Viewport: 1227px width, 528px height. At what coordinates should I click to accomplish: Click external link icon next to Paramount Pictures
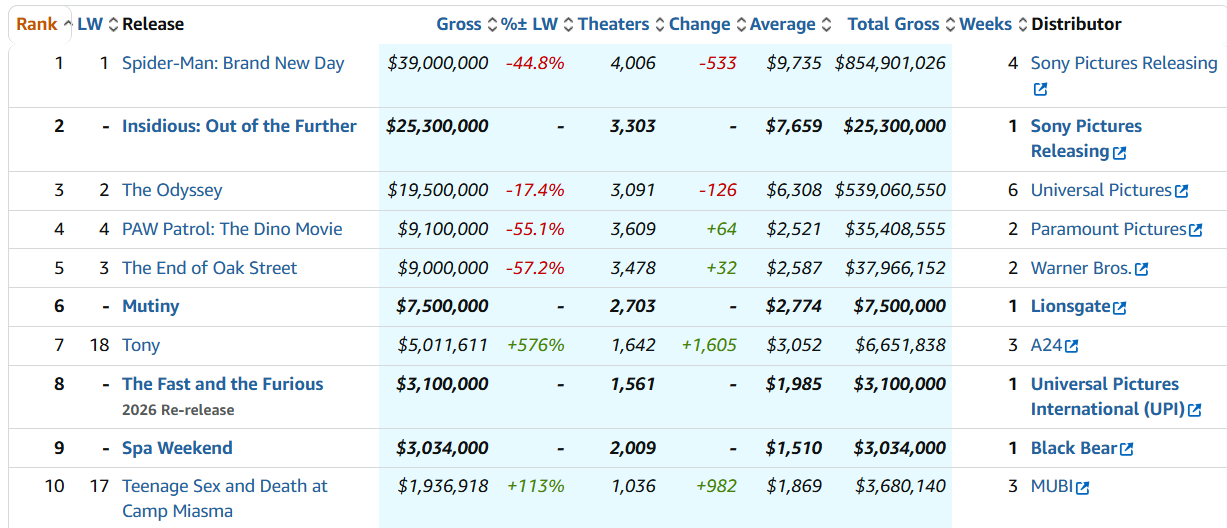pos(1194,230)
